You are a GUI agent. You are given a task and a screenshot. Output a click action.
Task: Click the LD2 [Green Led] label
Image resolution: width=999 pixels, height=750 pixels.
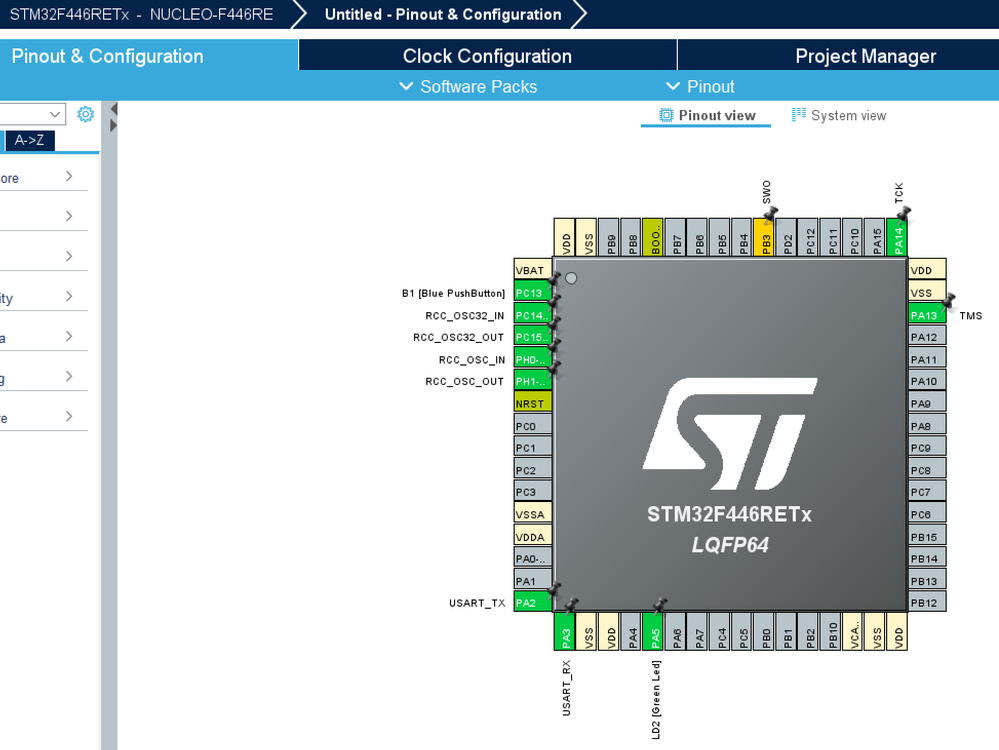pyautogui.click(x=656, y=700)
